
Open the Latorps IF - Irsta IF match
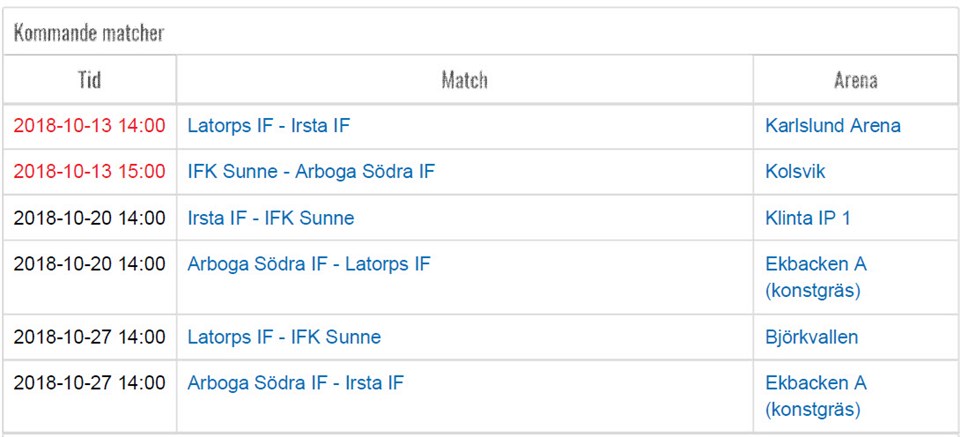268,126
